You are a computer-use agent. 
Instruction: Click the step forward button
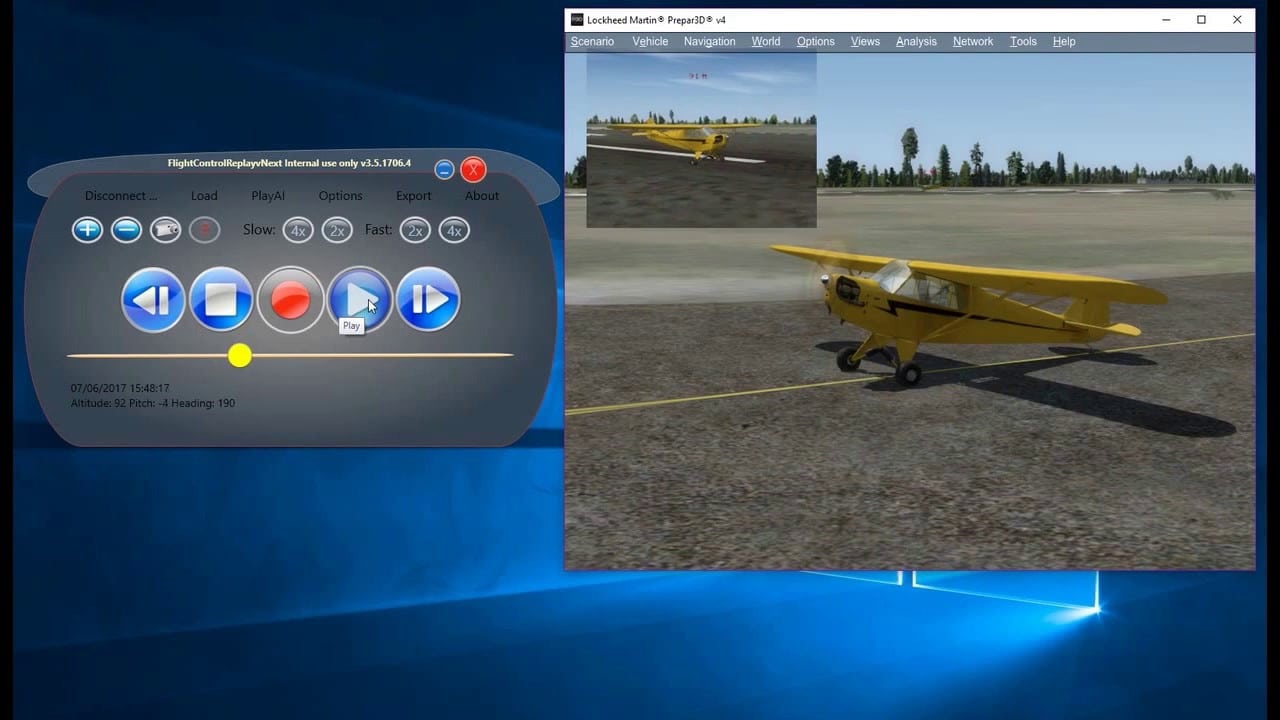(x=428, y=299)
